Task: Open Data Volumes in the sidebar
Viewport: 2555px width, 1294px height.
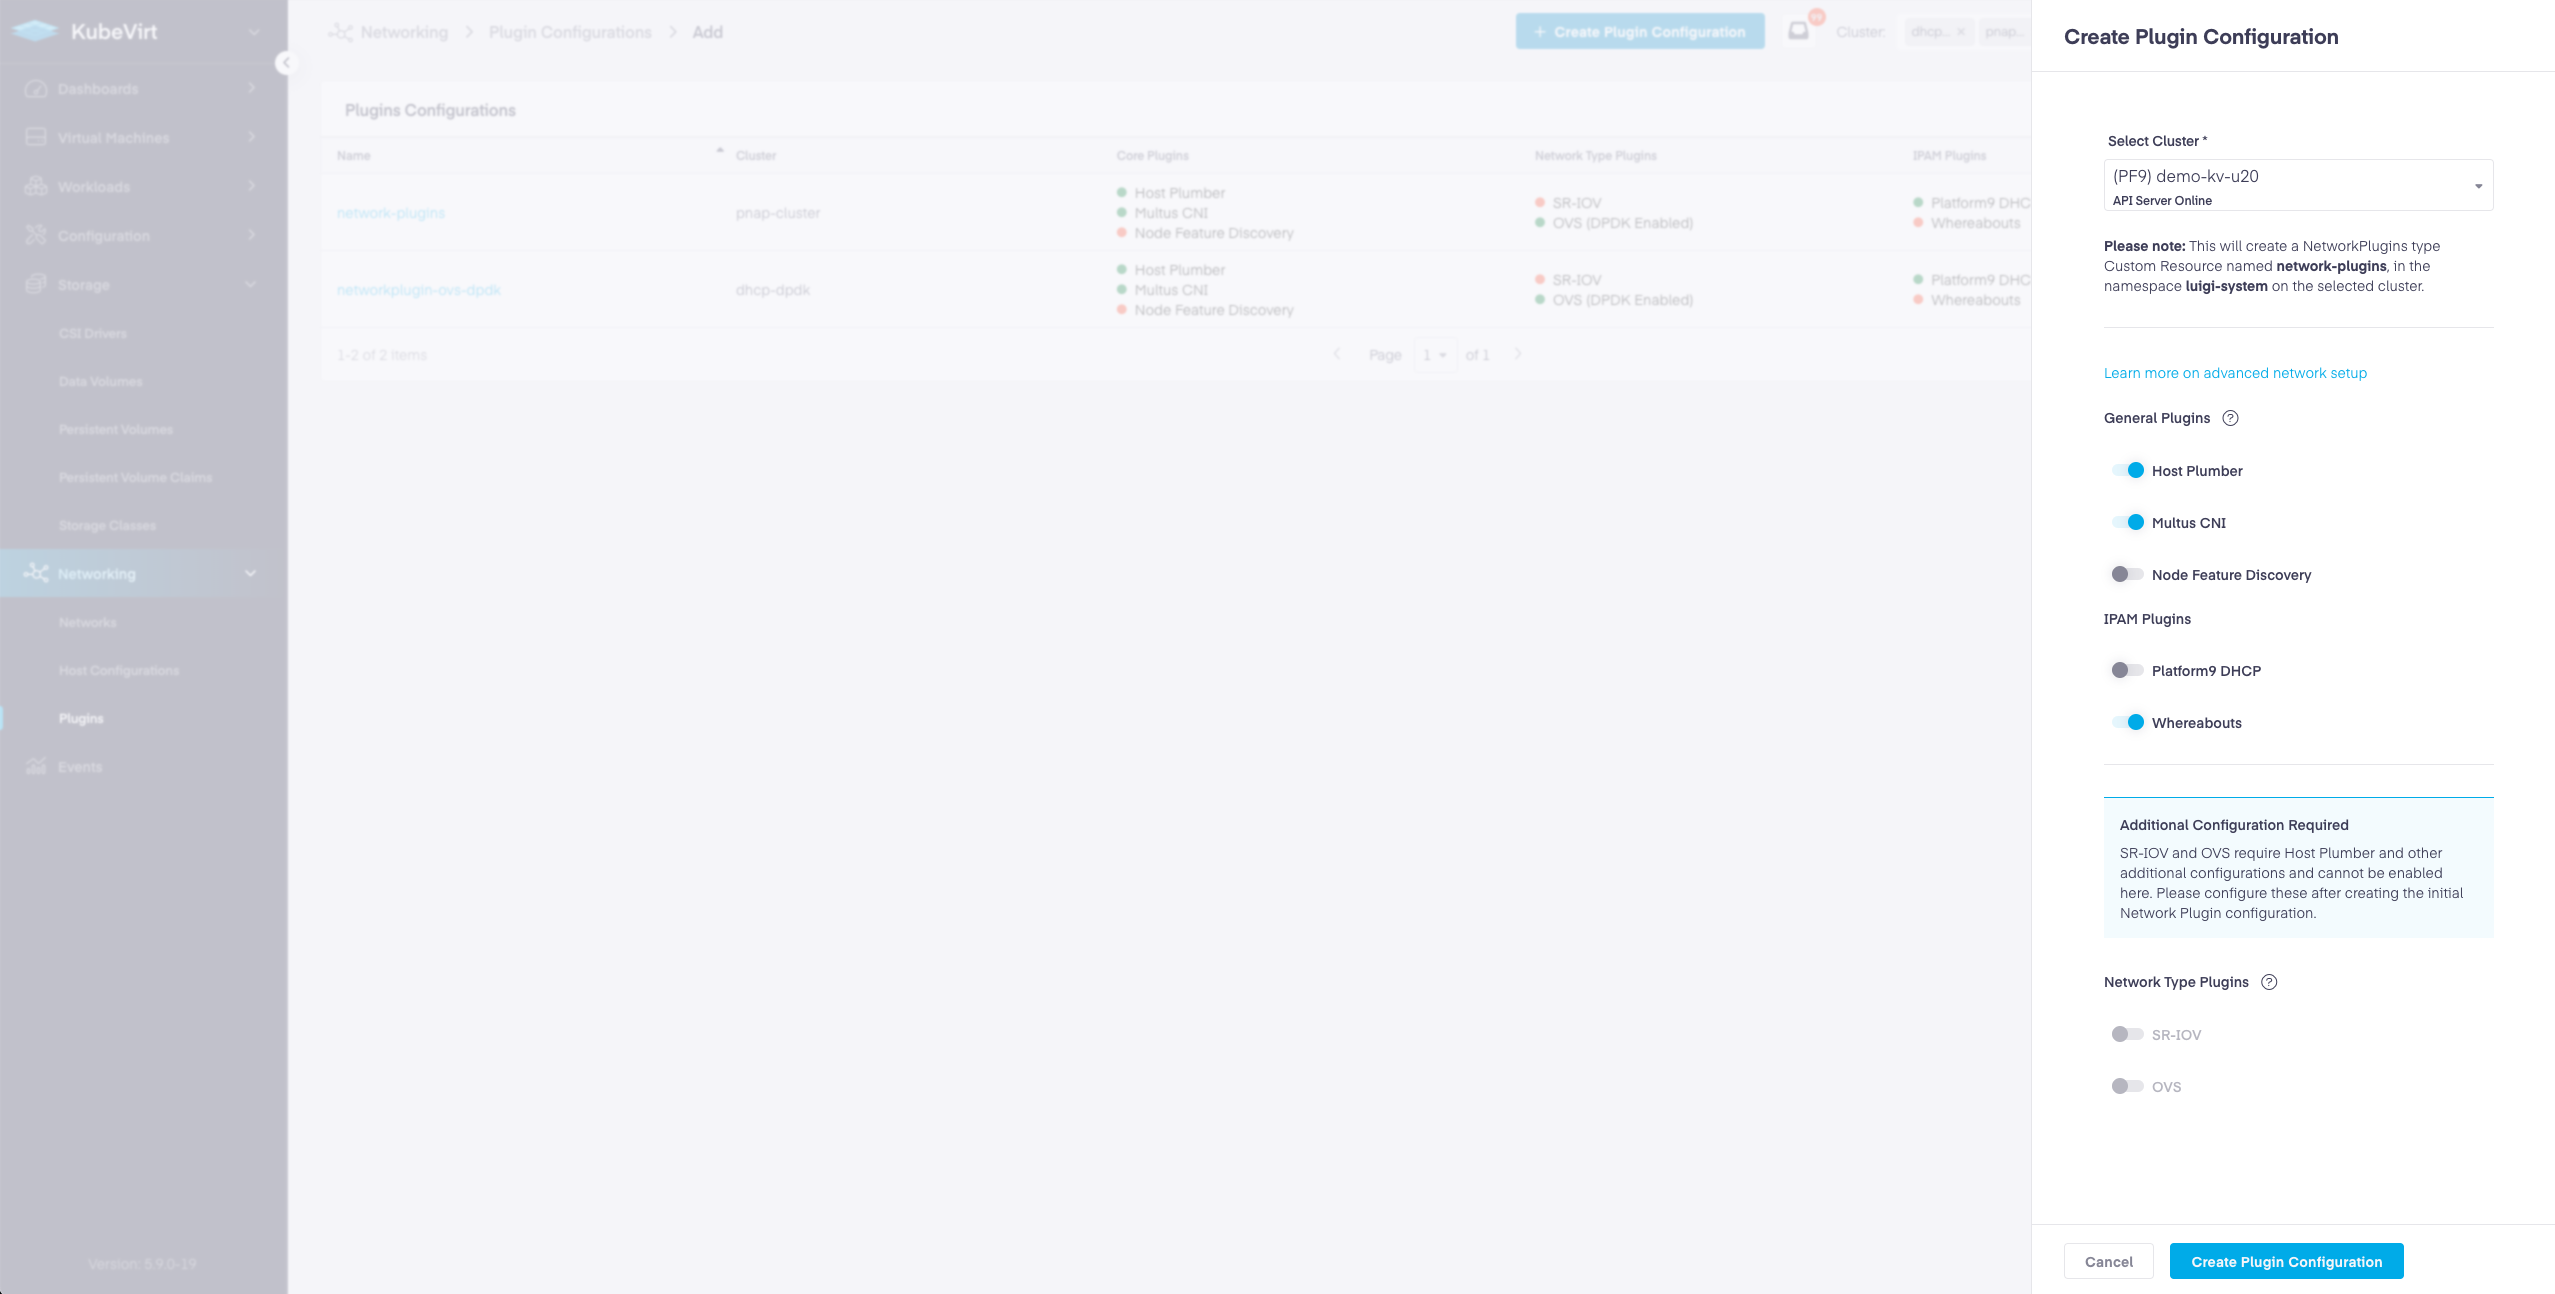Action: [100, 381]
